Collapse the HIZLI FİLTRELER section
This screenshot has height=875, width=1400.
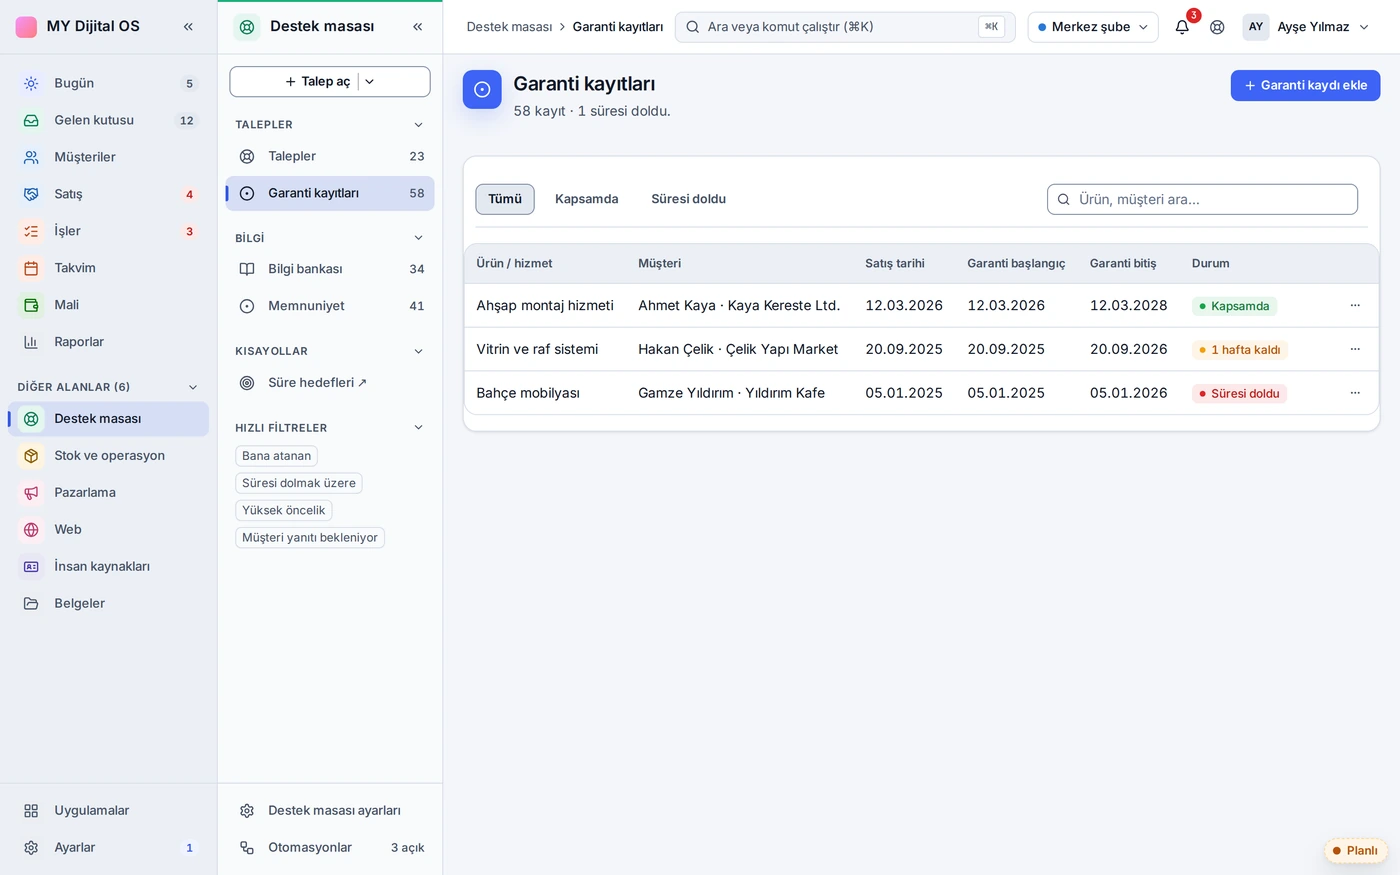[418, 428]
